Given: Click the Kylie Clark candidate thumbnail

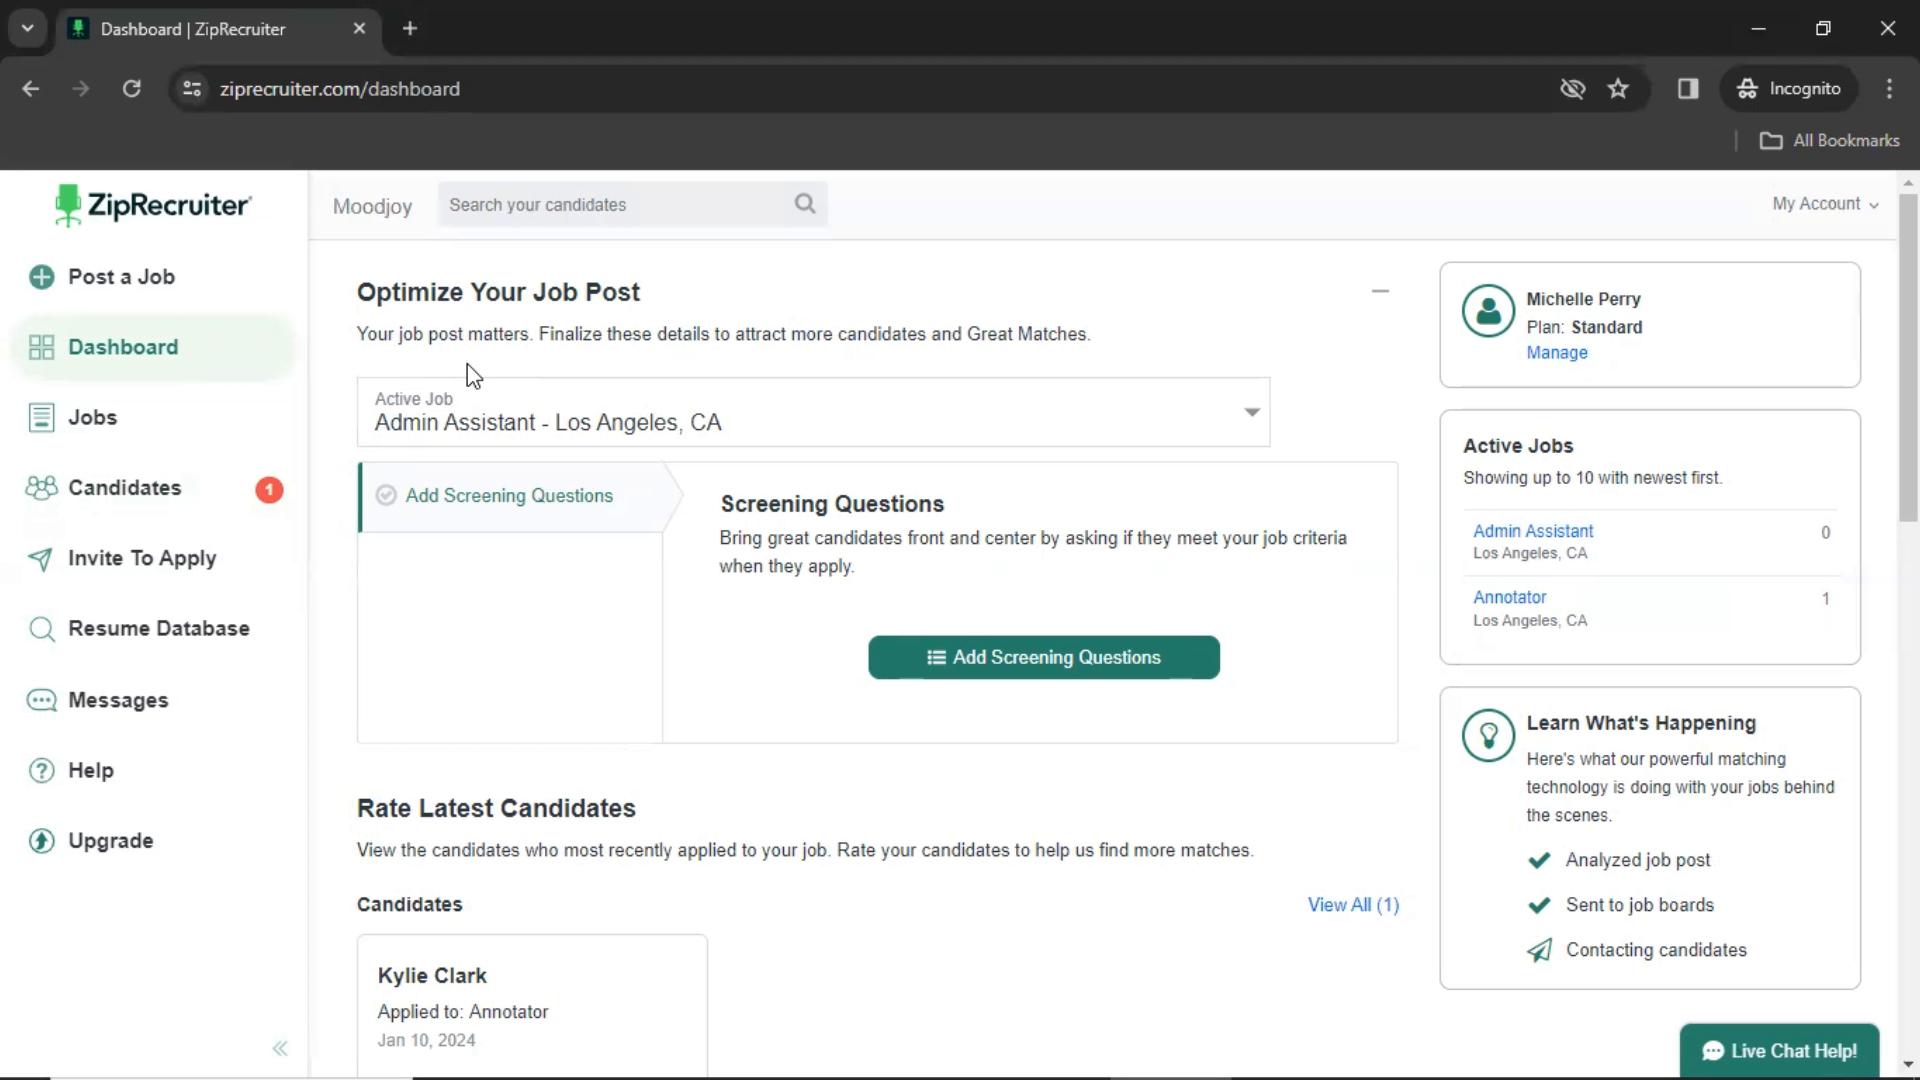Looking at the screenshot, I should 531,1006.
